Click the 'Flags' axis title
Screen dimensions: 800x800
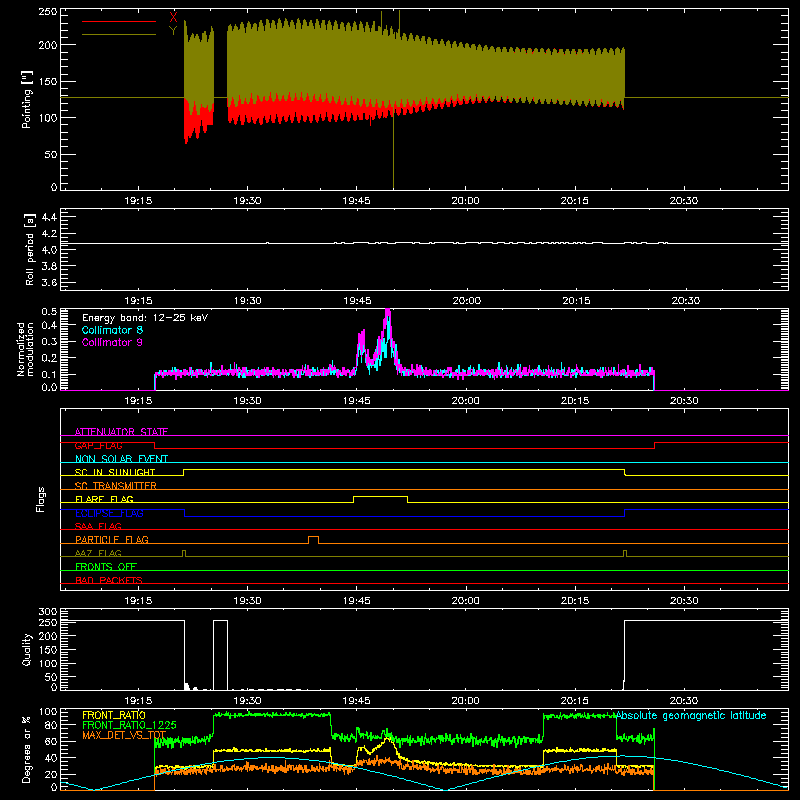pyautogui.click(x=40, y=499)
